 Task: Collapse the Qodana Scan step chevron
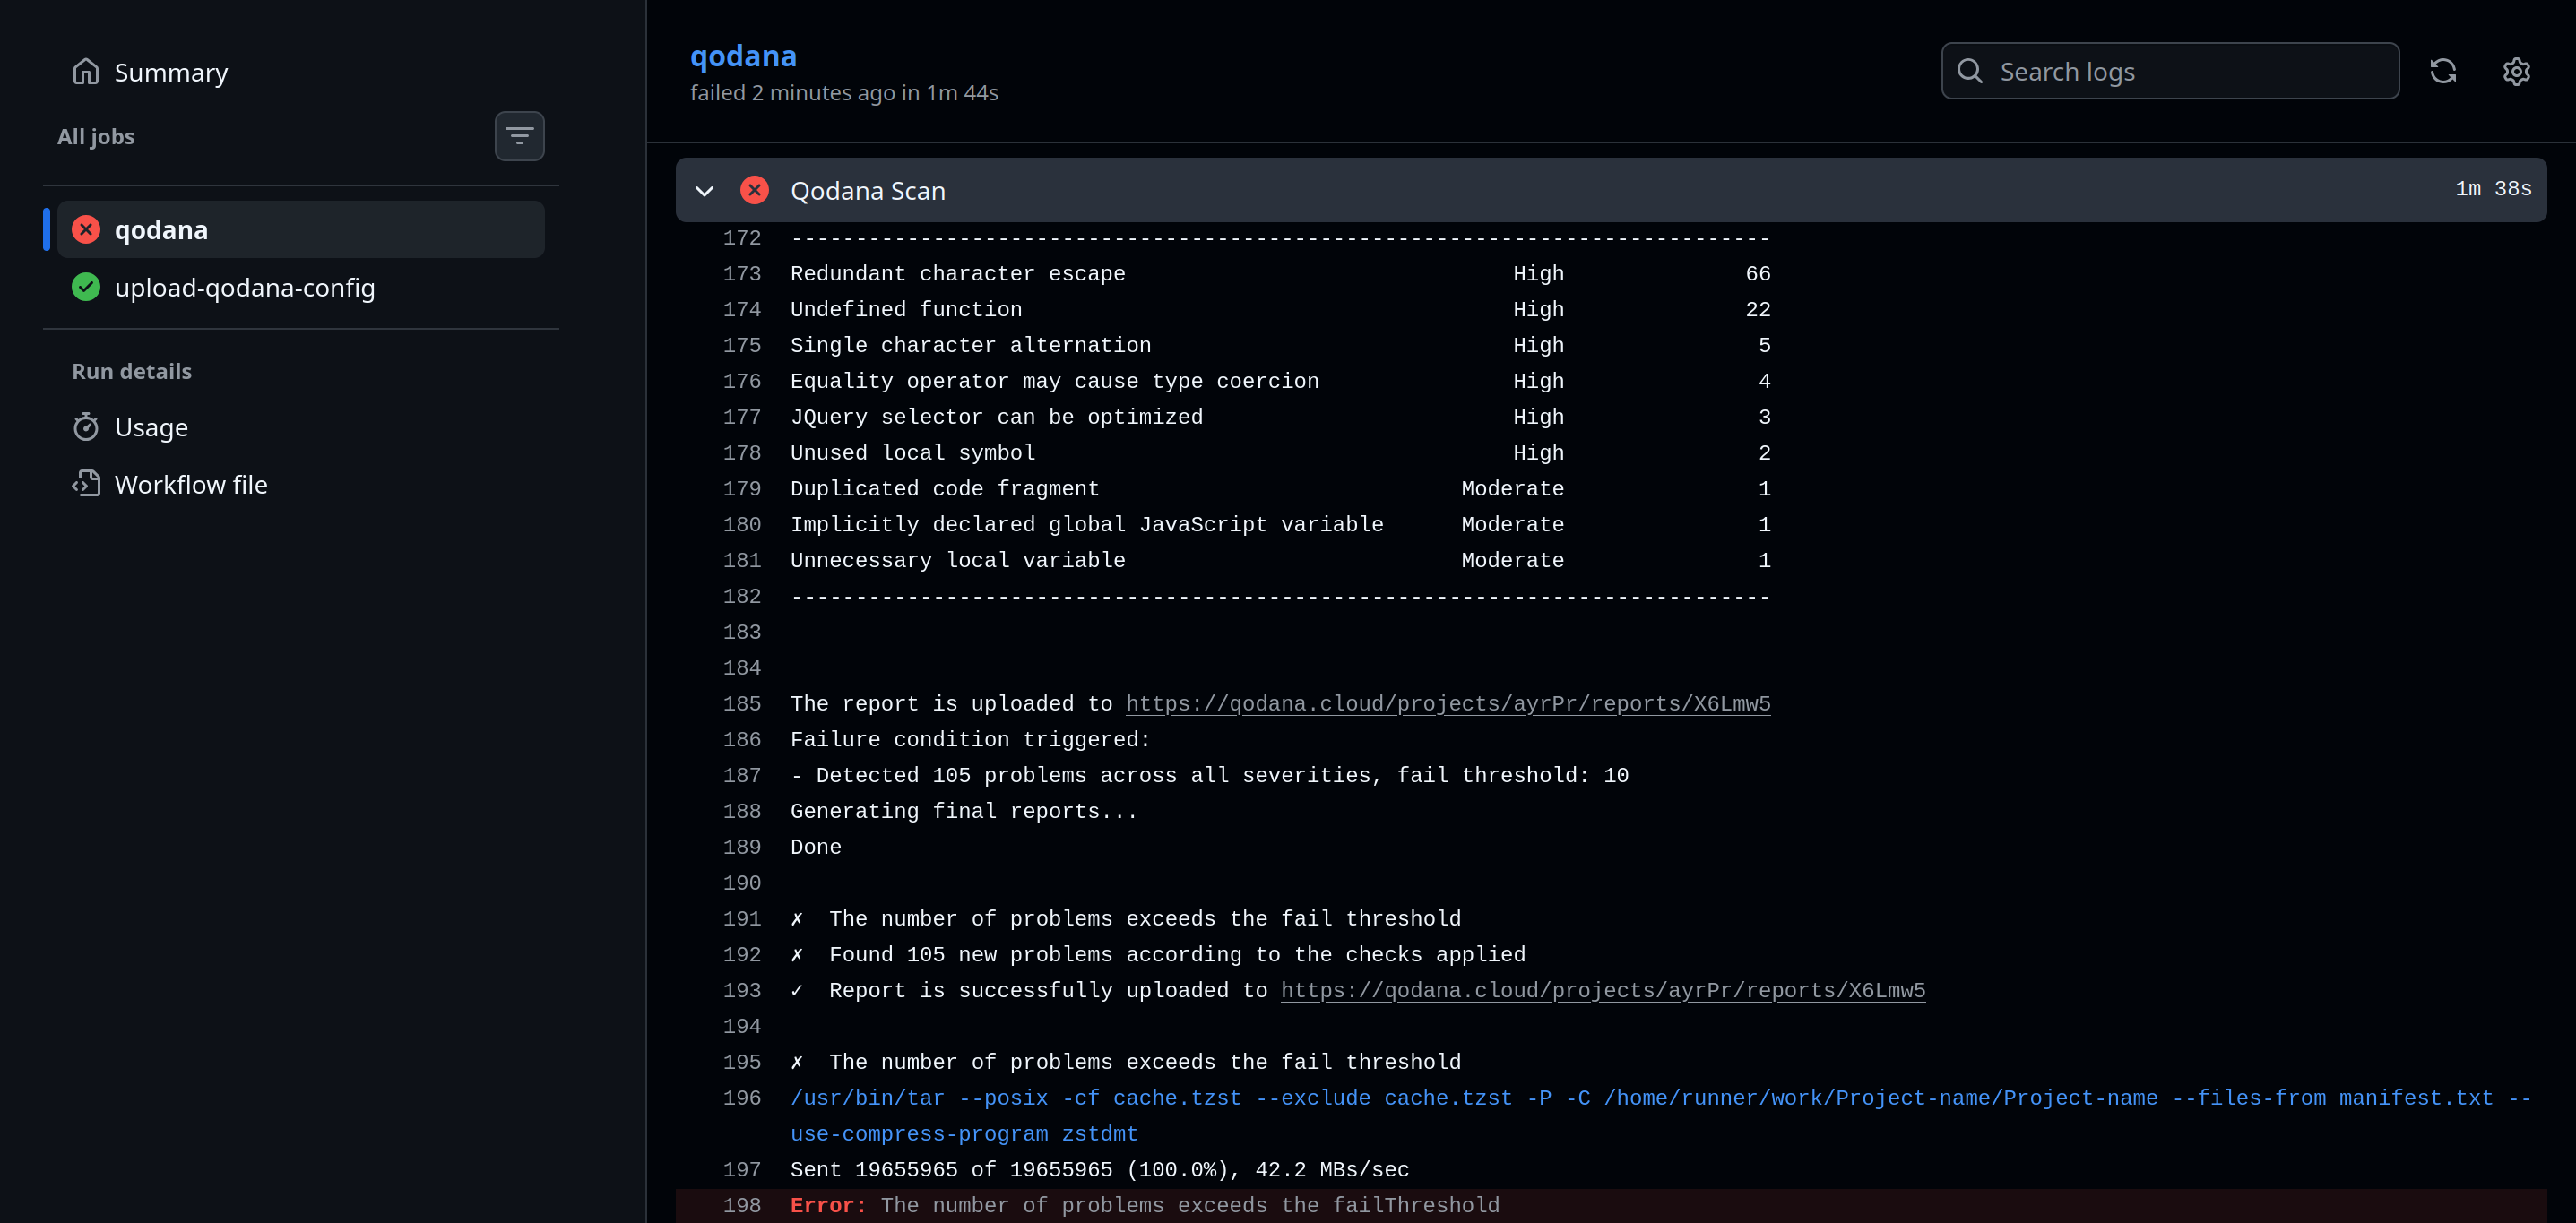coord(704,191)
